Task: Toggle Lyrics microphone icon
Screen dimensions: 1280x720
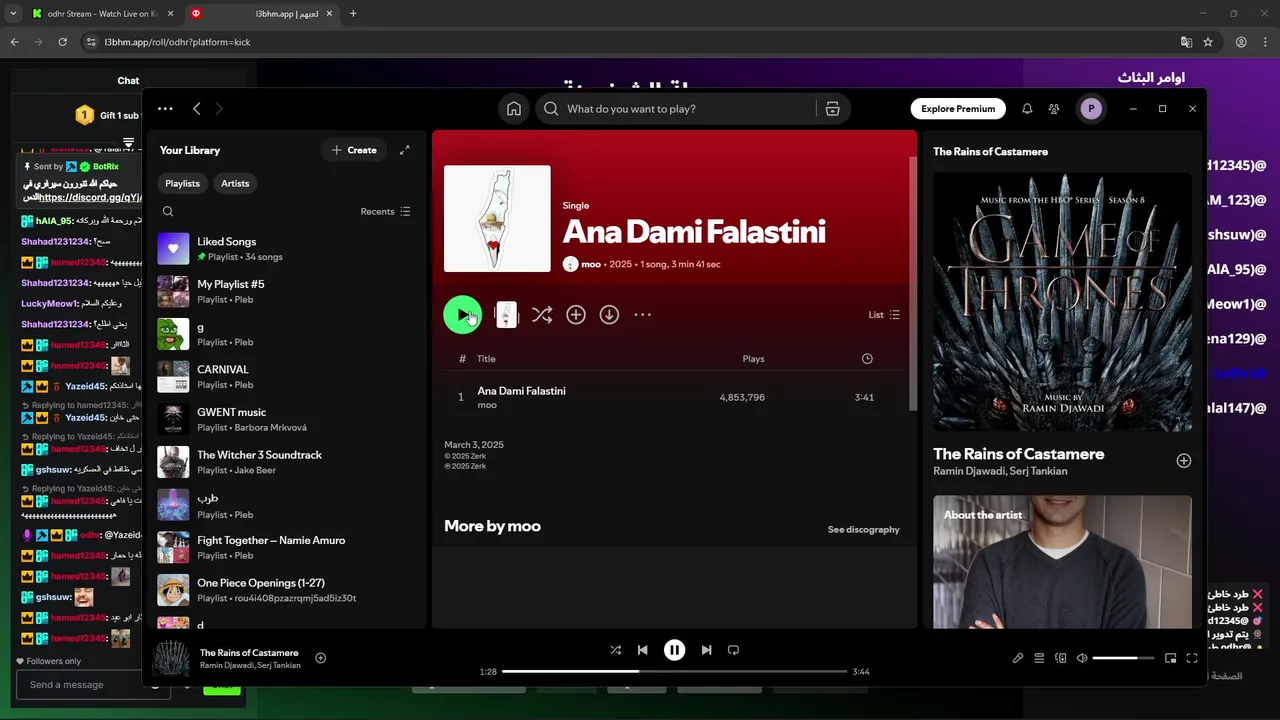Action: point(1018,658)
